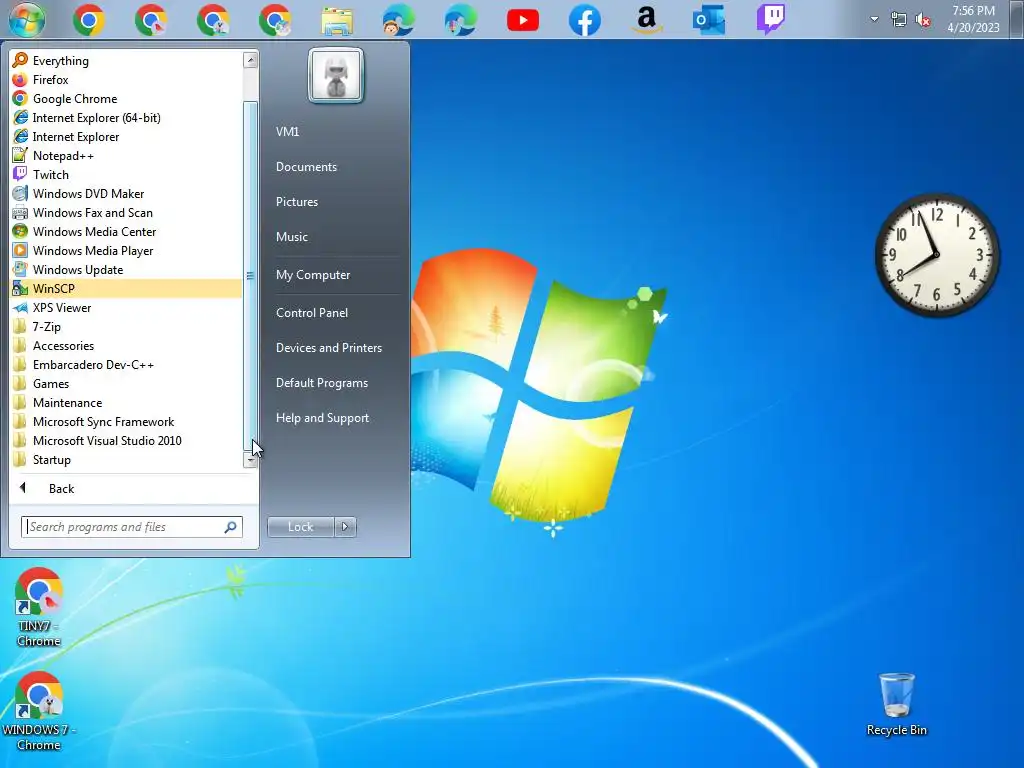
Task: Click the Lock button
Action: point(300,527)
